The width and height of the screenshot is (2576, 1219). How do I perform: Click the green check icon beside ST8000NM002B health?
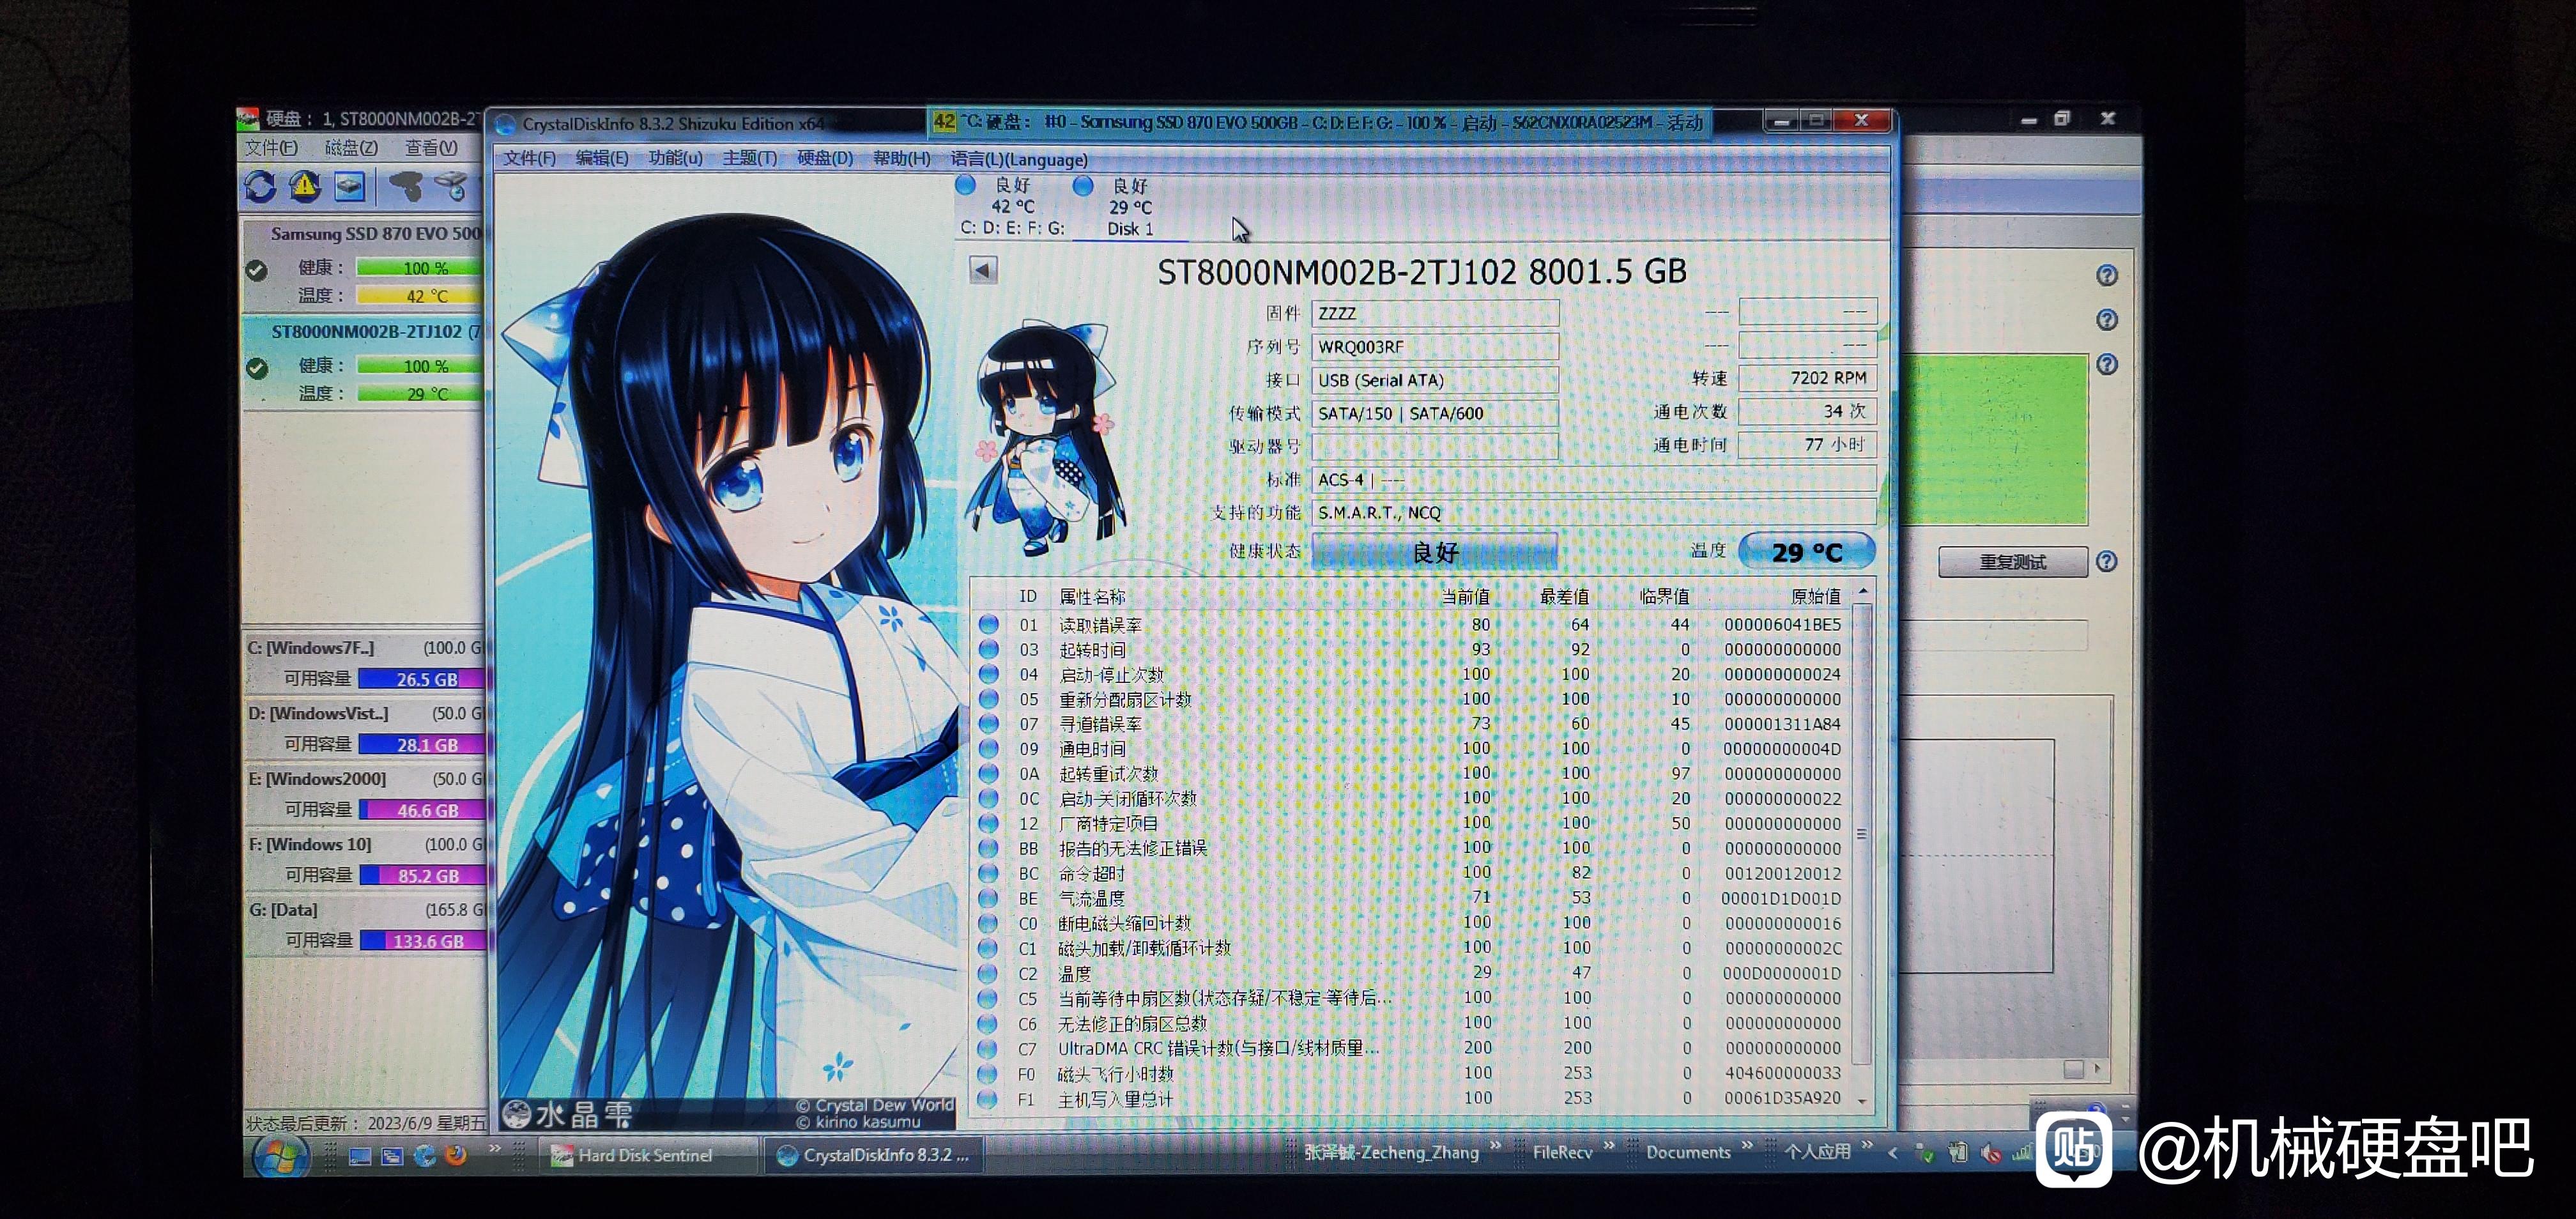(257, 368)
